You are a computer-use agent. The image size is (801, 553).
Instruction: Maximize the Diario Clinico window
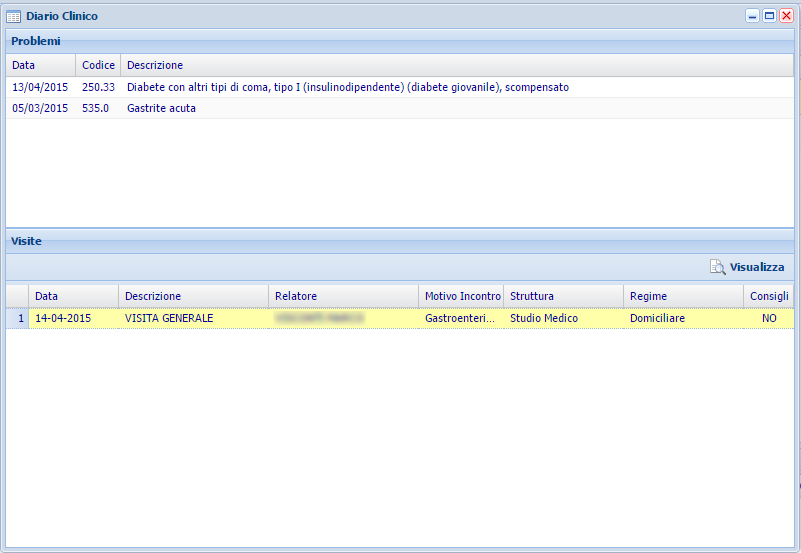769,16
